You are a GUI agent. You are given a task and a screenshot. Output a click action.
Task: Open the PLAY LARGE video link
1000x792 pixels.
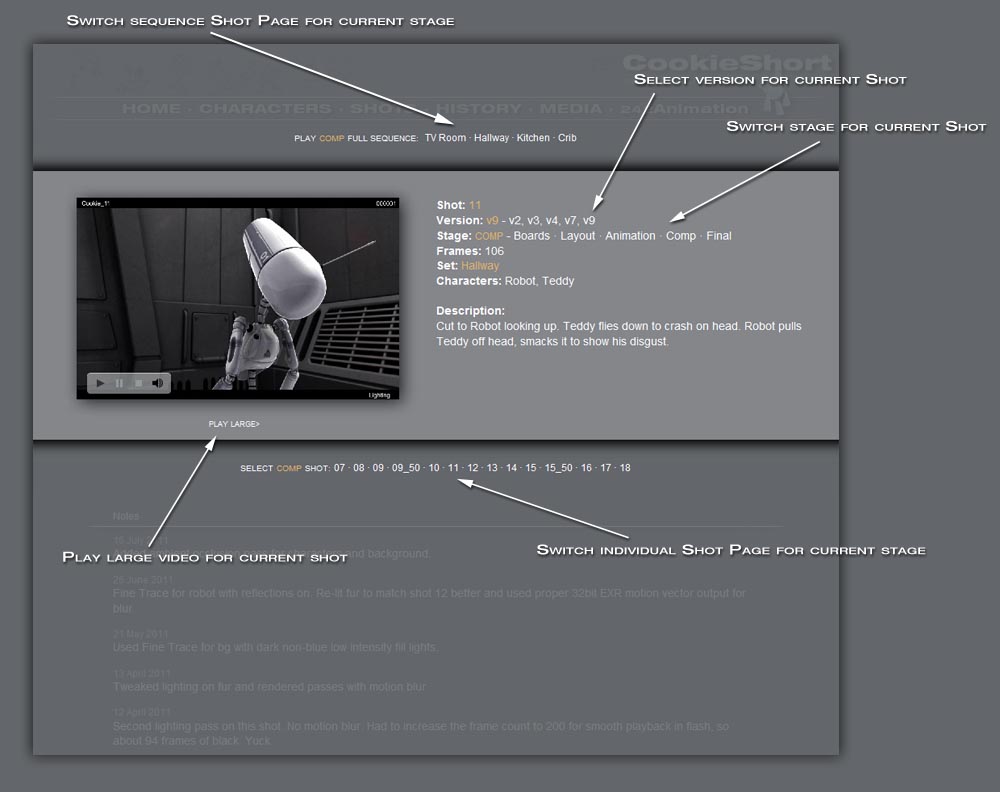[234, 424]
